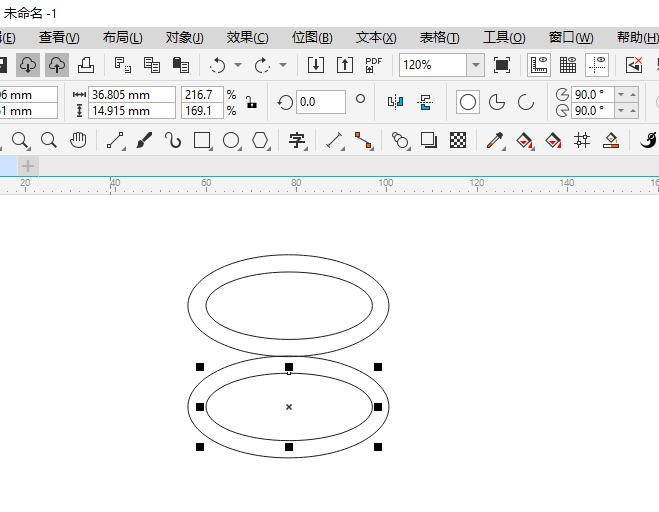The height and width of the screenshot is (512, 659).
Task: Open the 文本(X) menu
Action: pos(376,37)
